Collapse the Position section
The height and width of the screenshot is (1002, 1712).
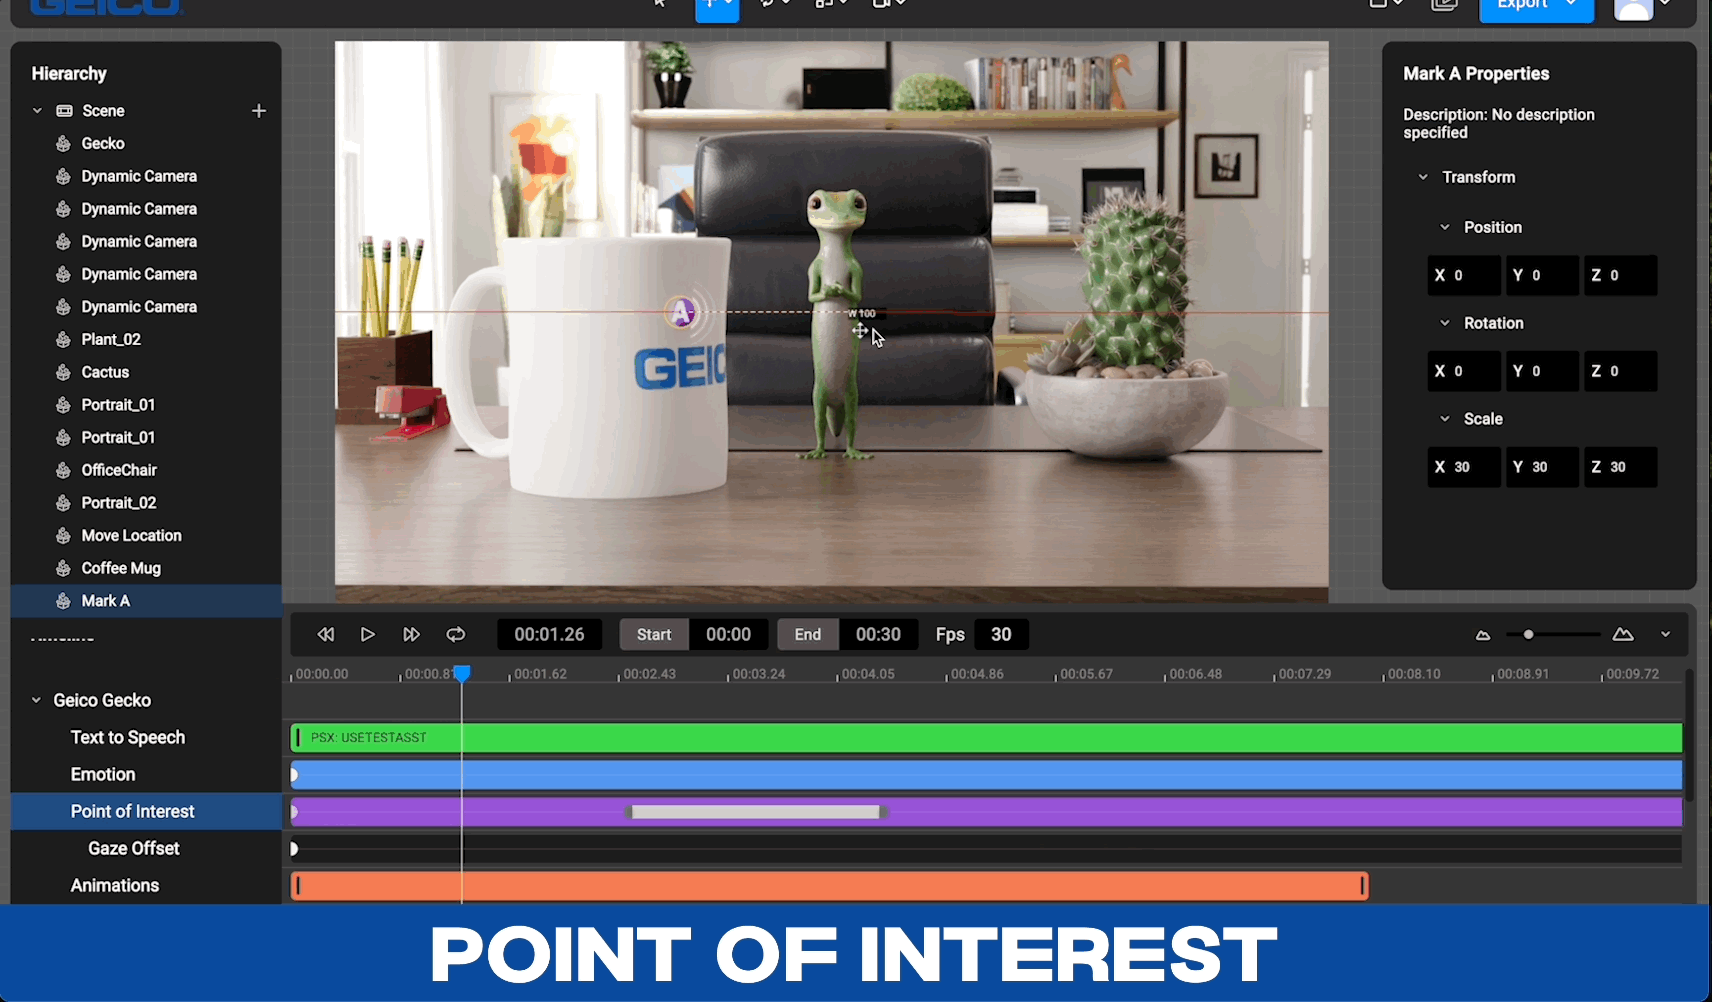1444,227
